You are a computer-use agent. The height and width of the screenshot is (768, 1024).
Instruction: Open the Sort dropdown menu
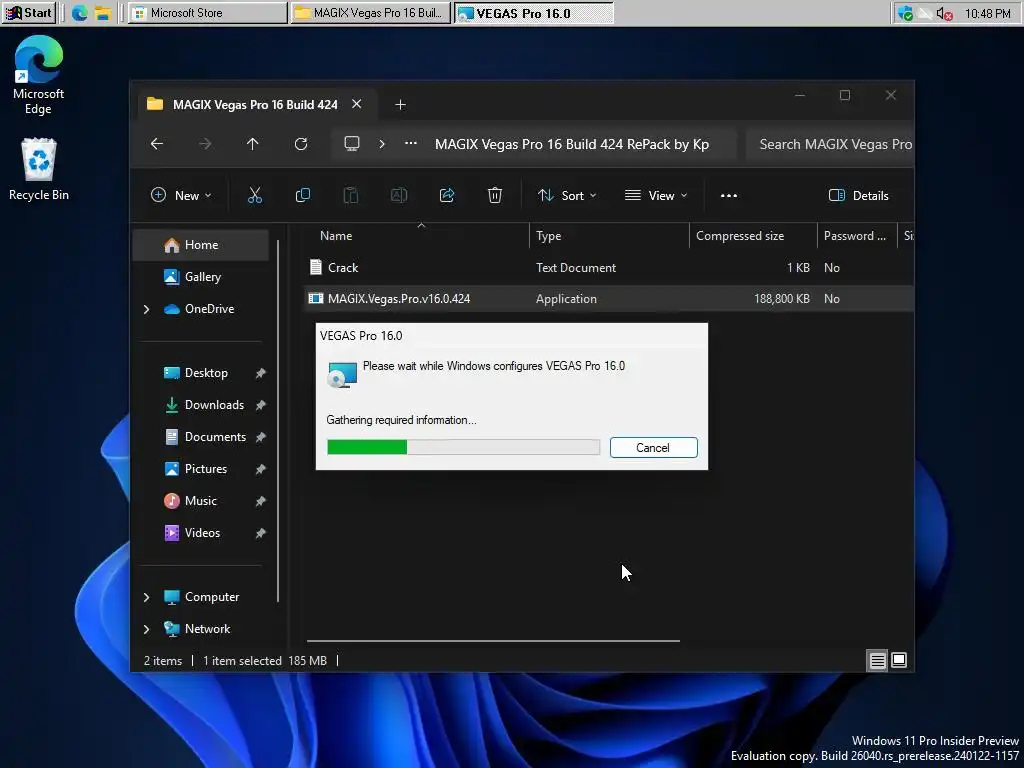pyautogui.click(x=567, y=195)
